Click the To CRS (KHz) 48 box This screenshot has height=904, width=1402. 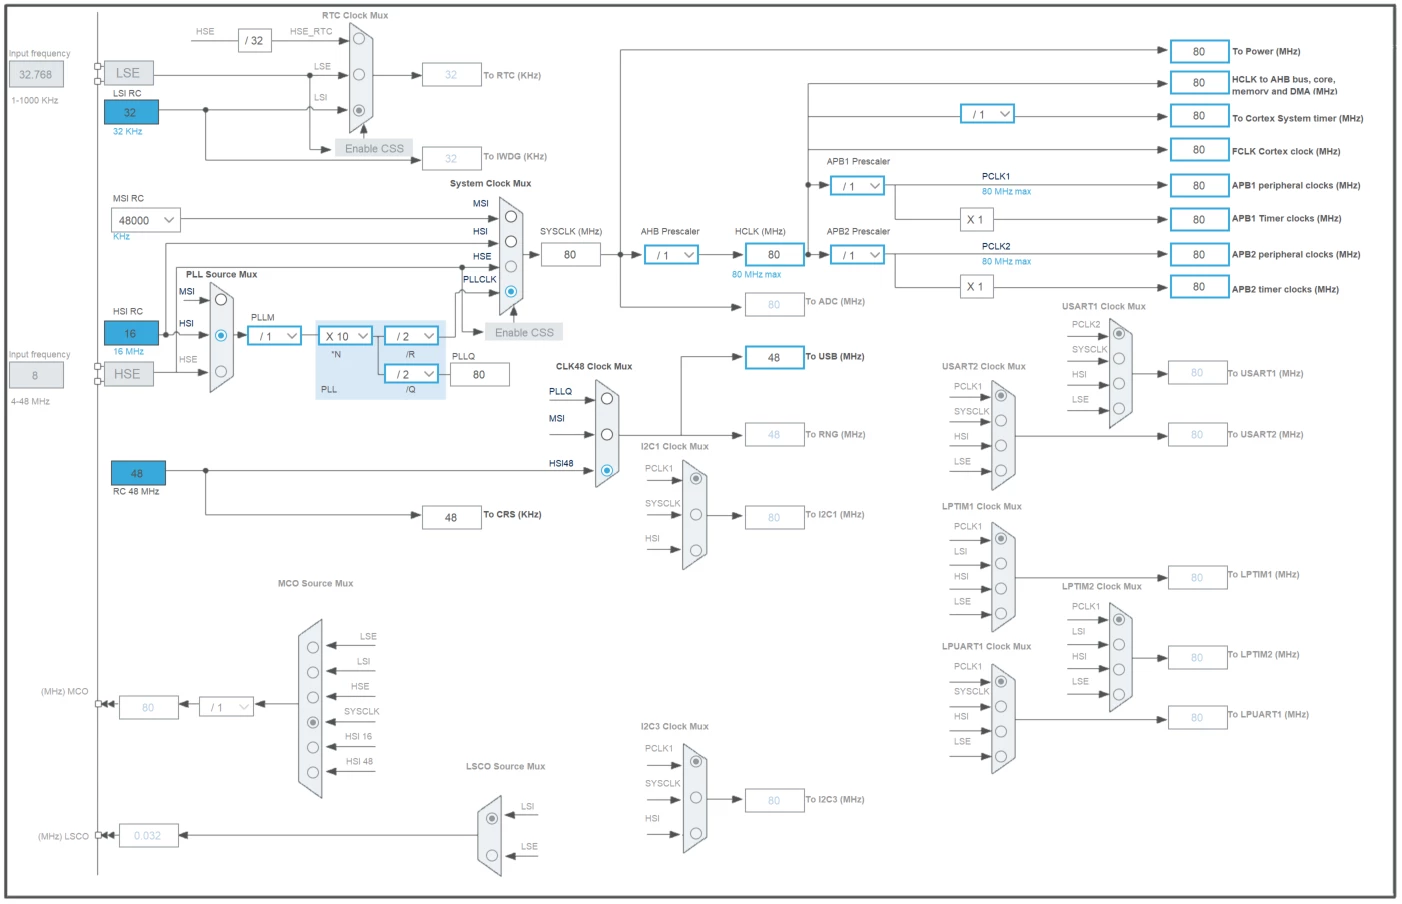(x=451, y=517)
